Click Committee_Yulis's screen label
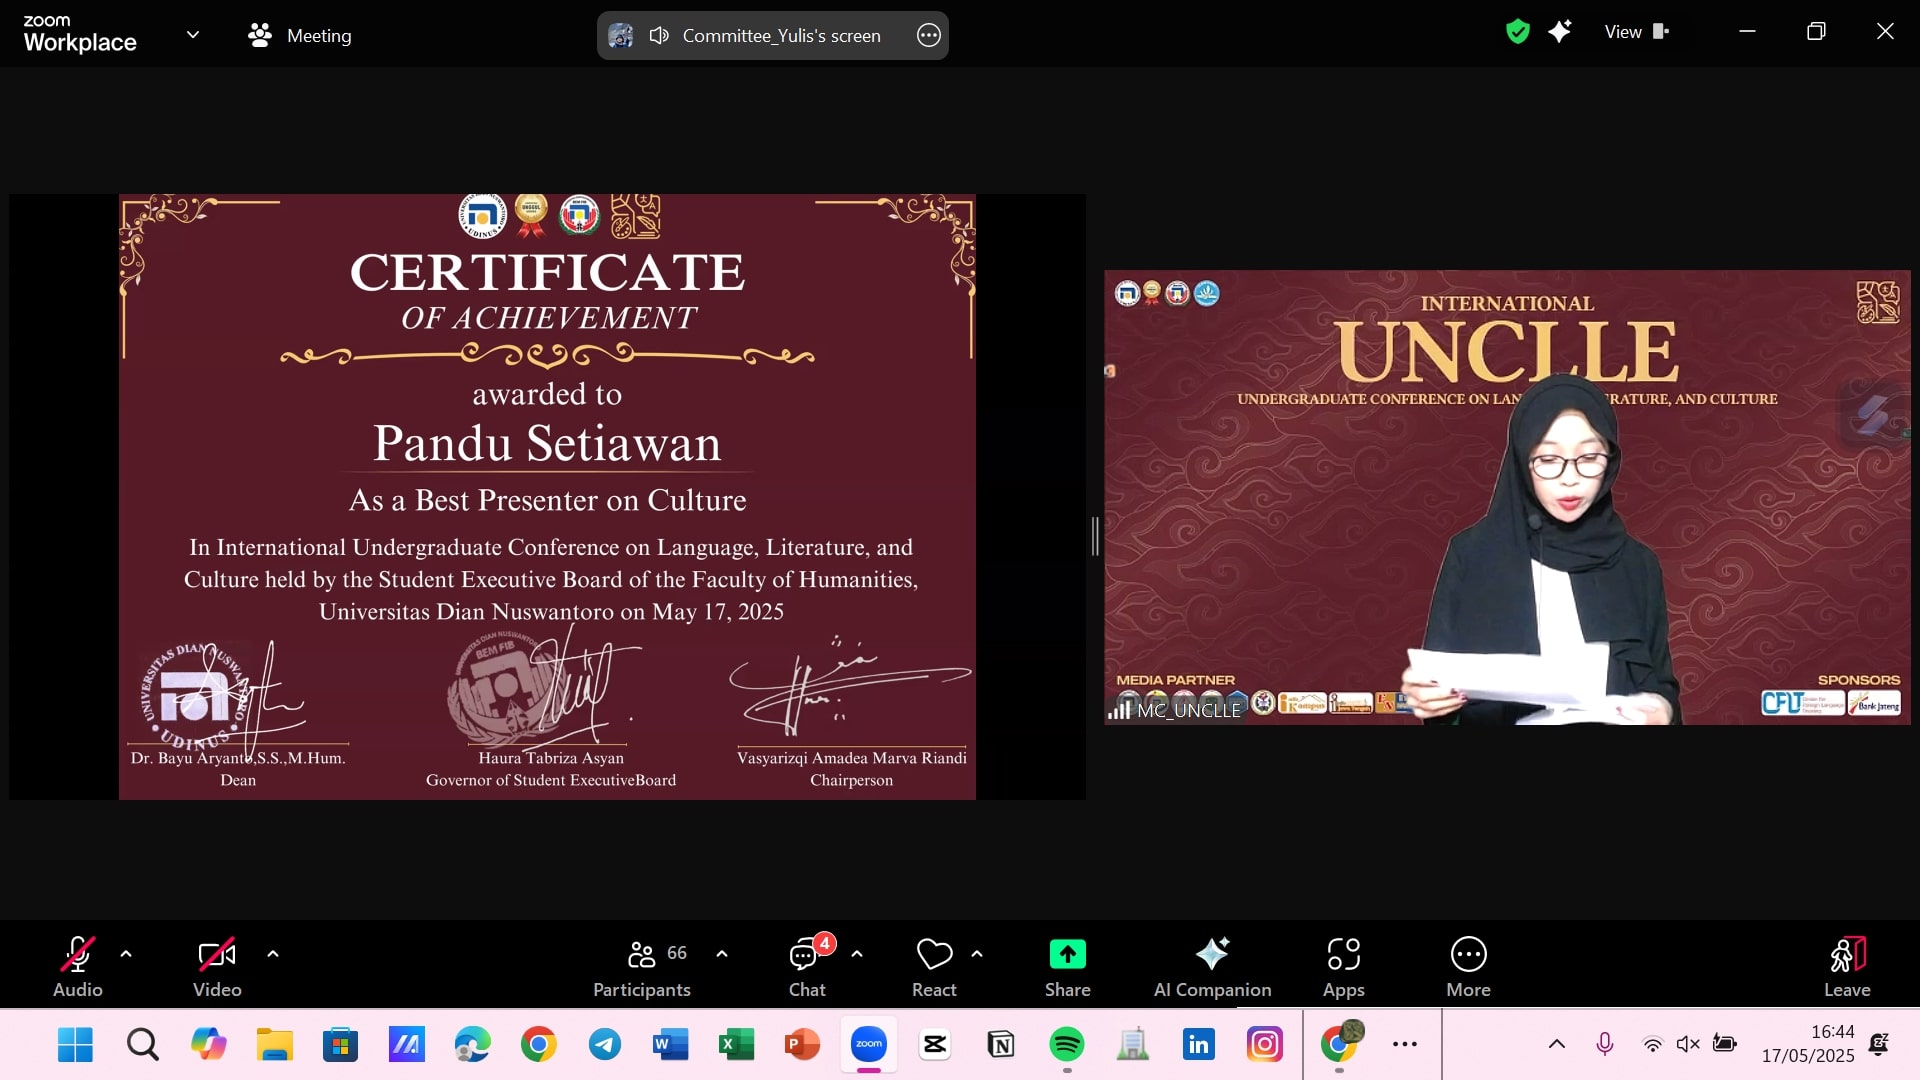This screenshot has height=1080, width=1920. click(x=781, y=35)
